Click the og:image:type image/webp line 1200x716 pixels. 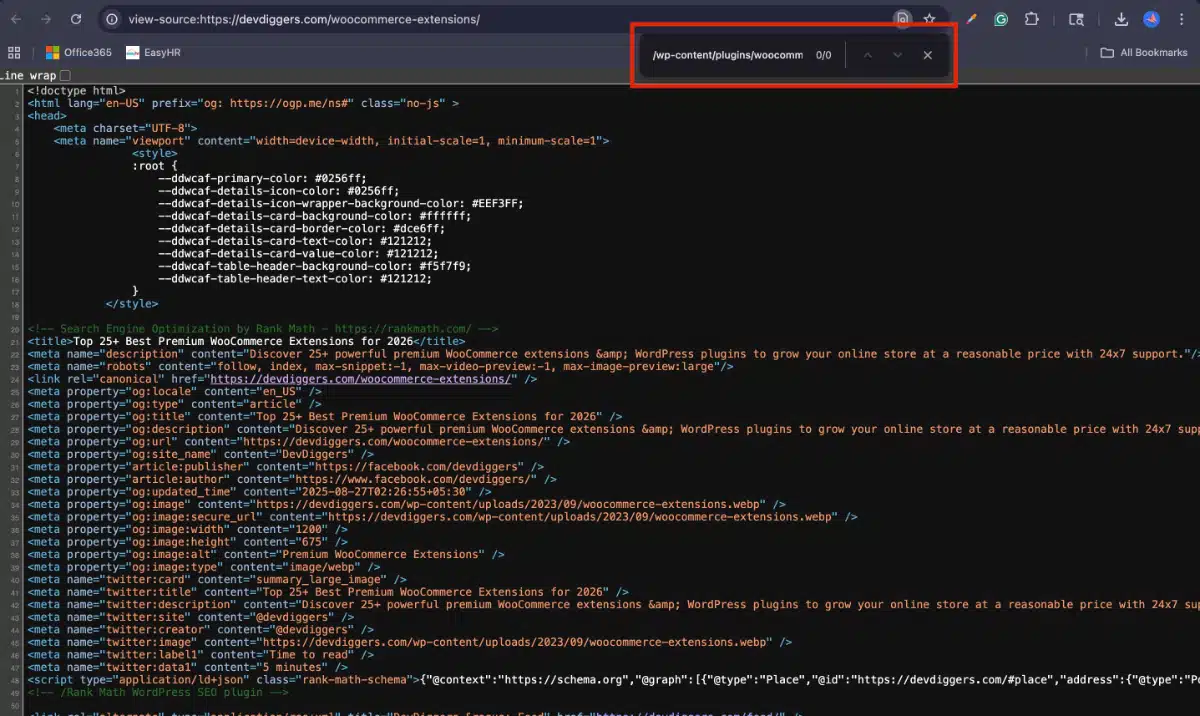(203, 567)
